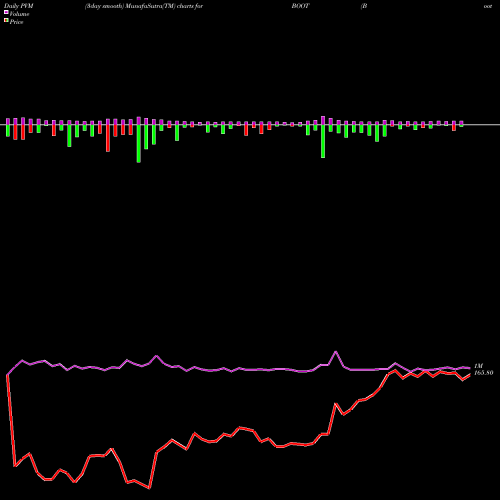This screenshot has width=500, height=500.
Task: Click the Price legend swatch
Action: point(6,21)
